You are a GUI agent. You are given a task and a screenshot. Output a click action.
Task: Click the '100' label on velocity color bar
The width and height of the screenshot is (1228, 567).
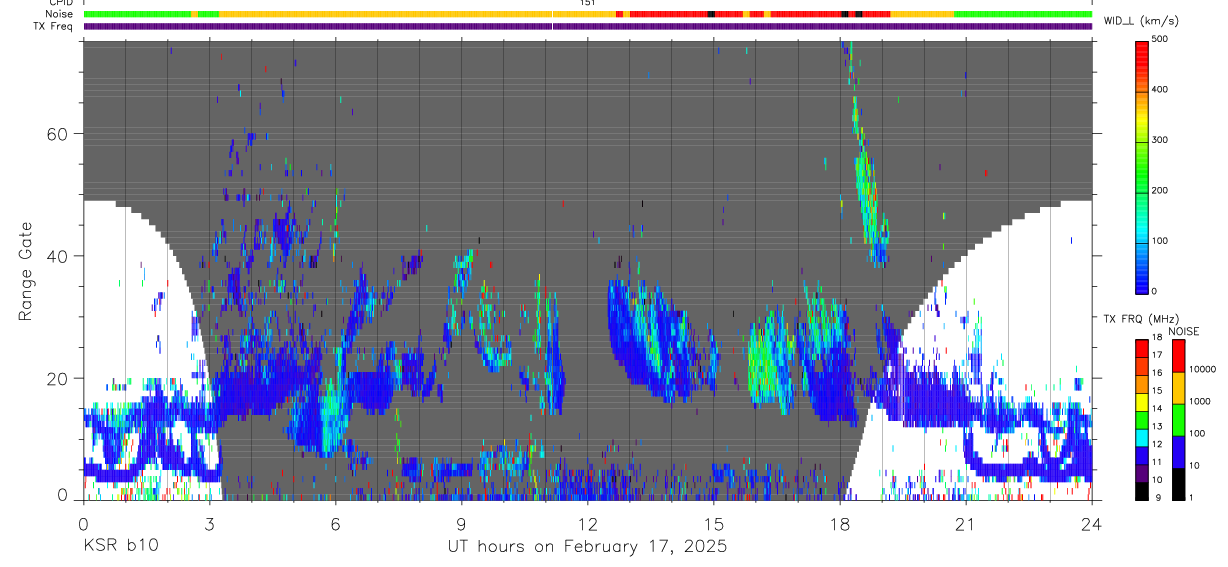[x=1161, y=241]
